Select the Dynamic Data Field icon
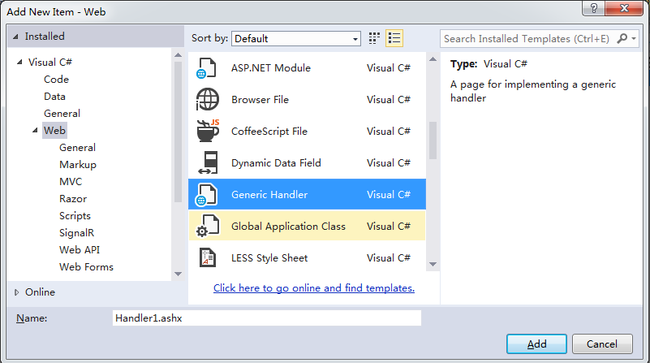This screenshot has height=363, width=650. click(x=208, y=163)
